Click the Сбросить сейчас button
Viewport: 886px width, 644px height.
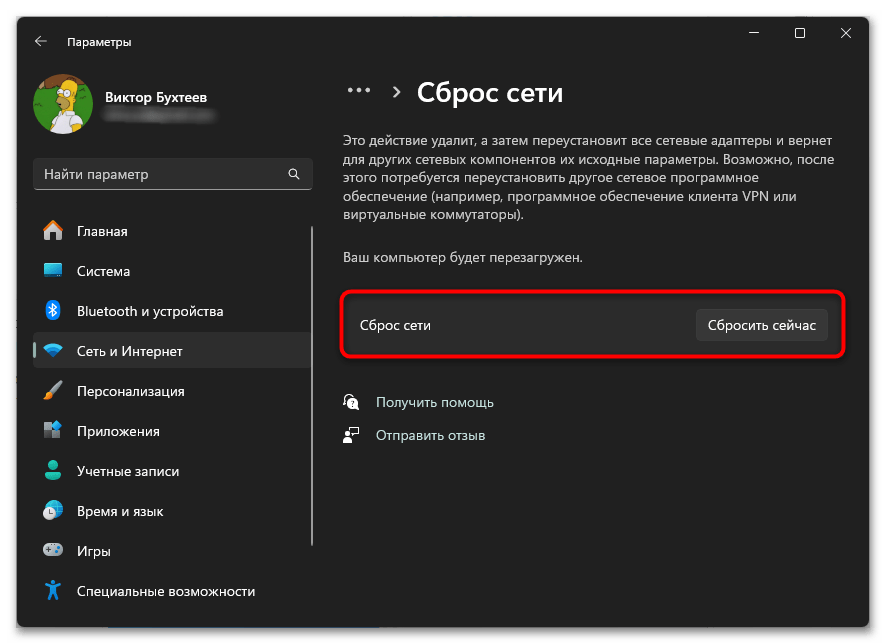coord(762,325)
